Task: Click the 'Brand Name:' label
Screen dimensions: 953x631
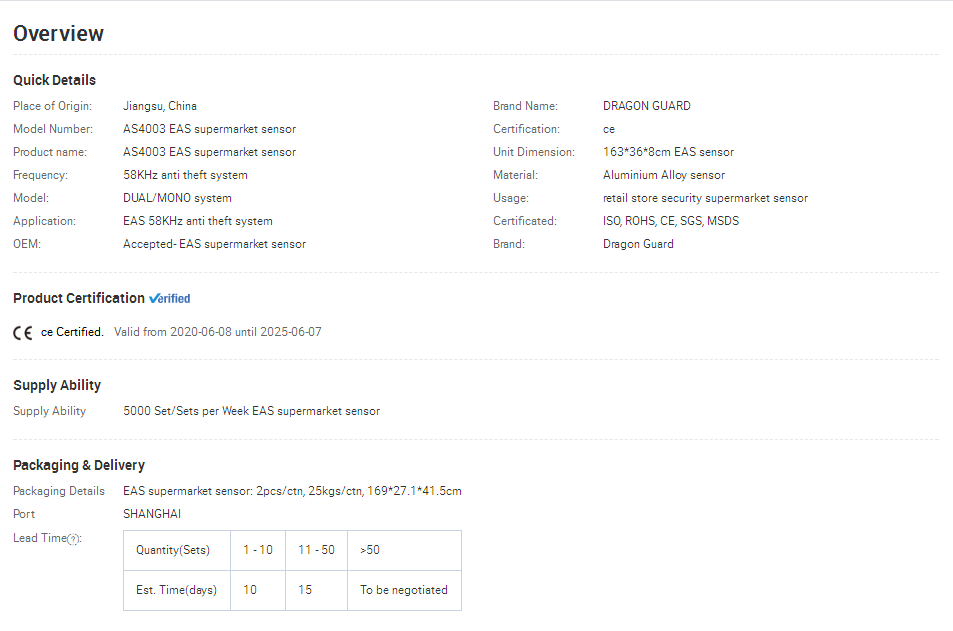Action: coord(525,106)
